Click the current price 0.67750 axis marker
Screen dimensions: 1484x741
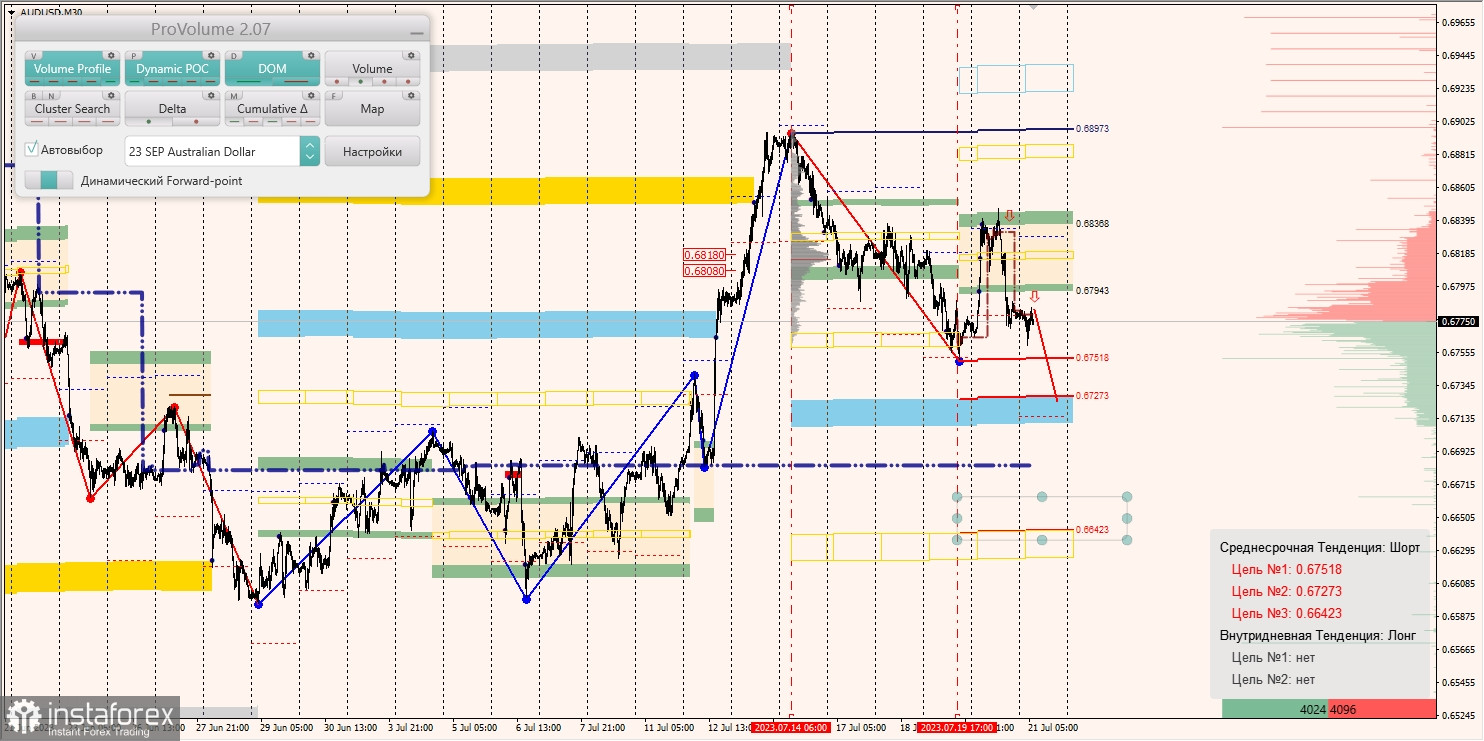coord(1457,322)
